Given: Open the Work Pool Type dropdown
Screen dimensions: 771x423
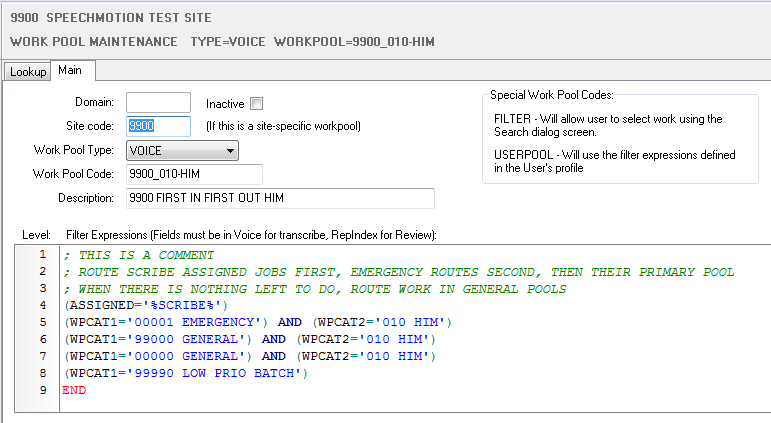Looking at the screenshot, I should [x=182, y=151].
